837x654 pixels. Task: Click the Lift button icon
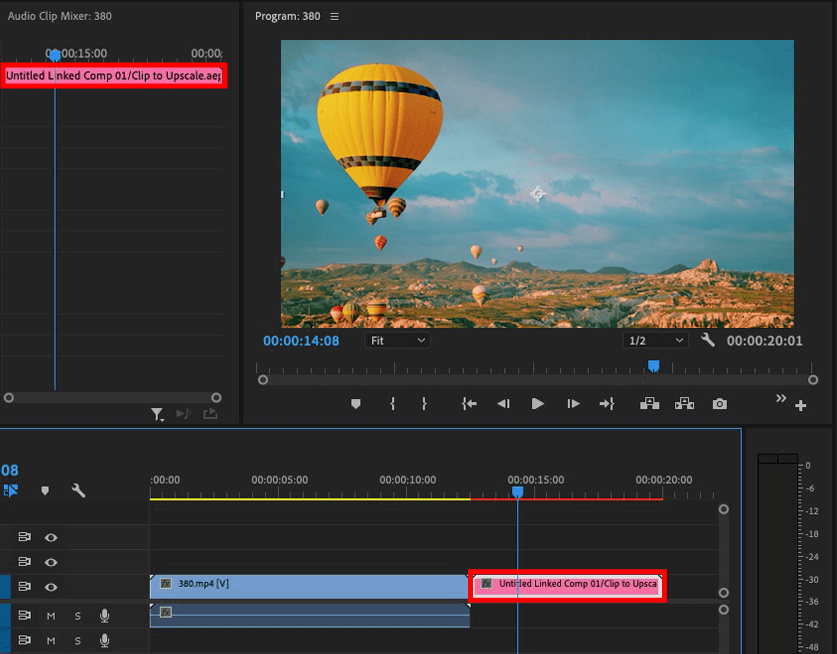(x=649, y=404)
